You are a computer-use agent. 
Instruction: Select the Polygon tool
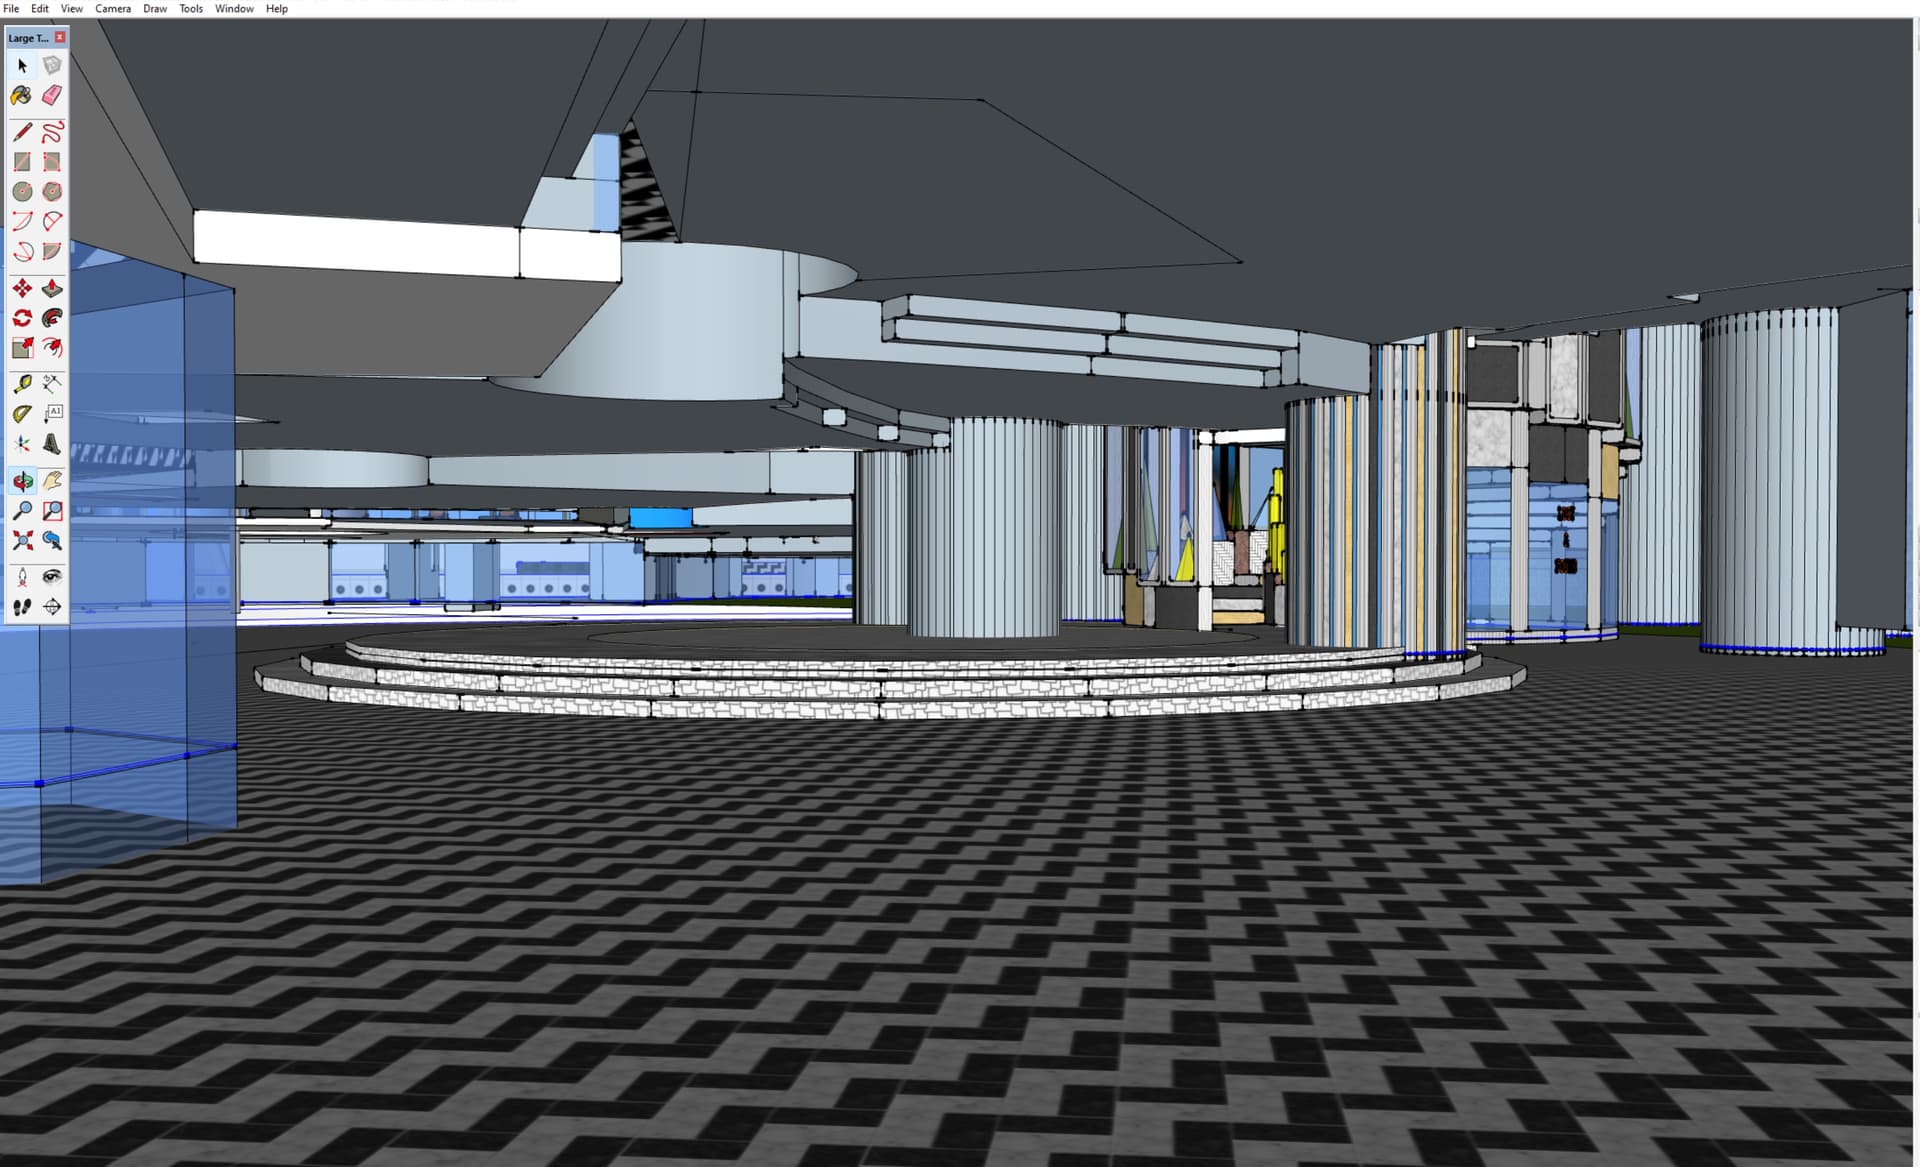coord(52,192)
